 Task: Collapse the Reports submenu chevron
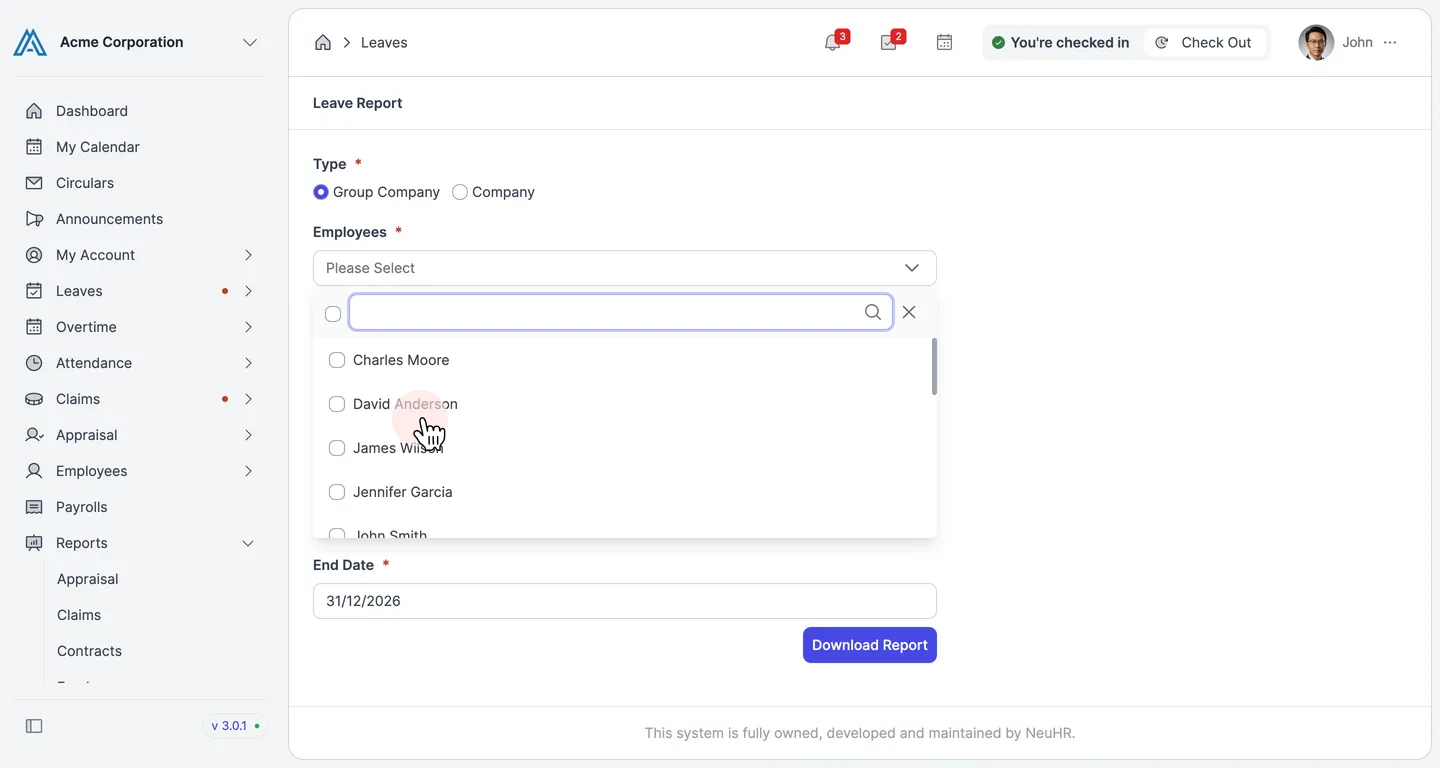[x=248, y=543]
